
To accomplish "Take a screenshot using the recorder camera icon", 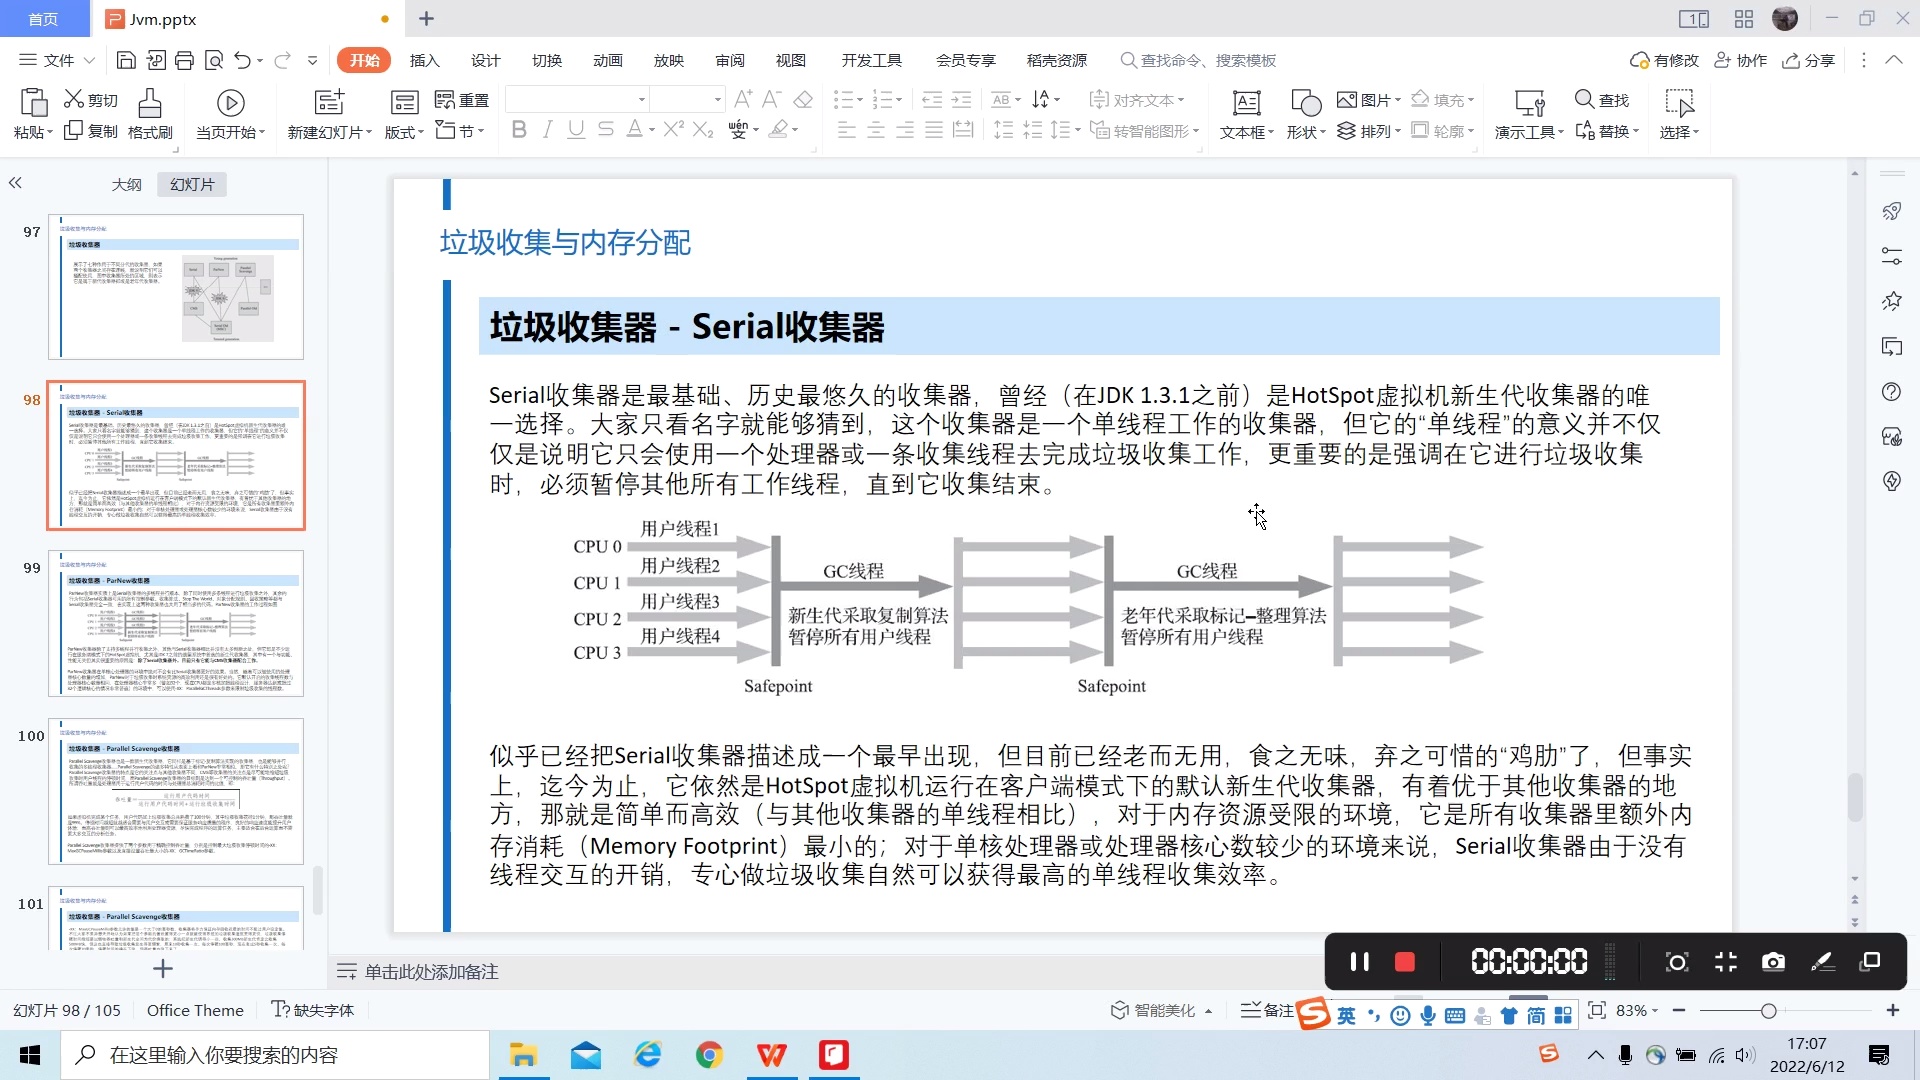I will pyautogui.click(x=1774, y=961).
